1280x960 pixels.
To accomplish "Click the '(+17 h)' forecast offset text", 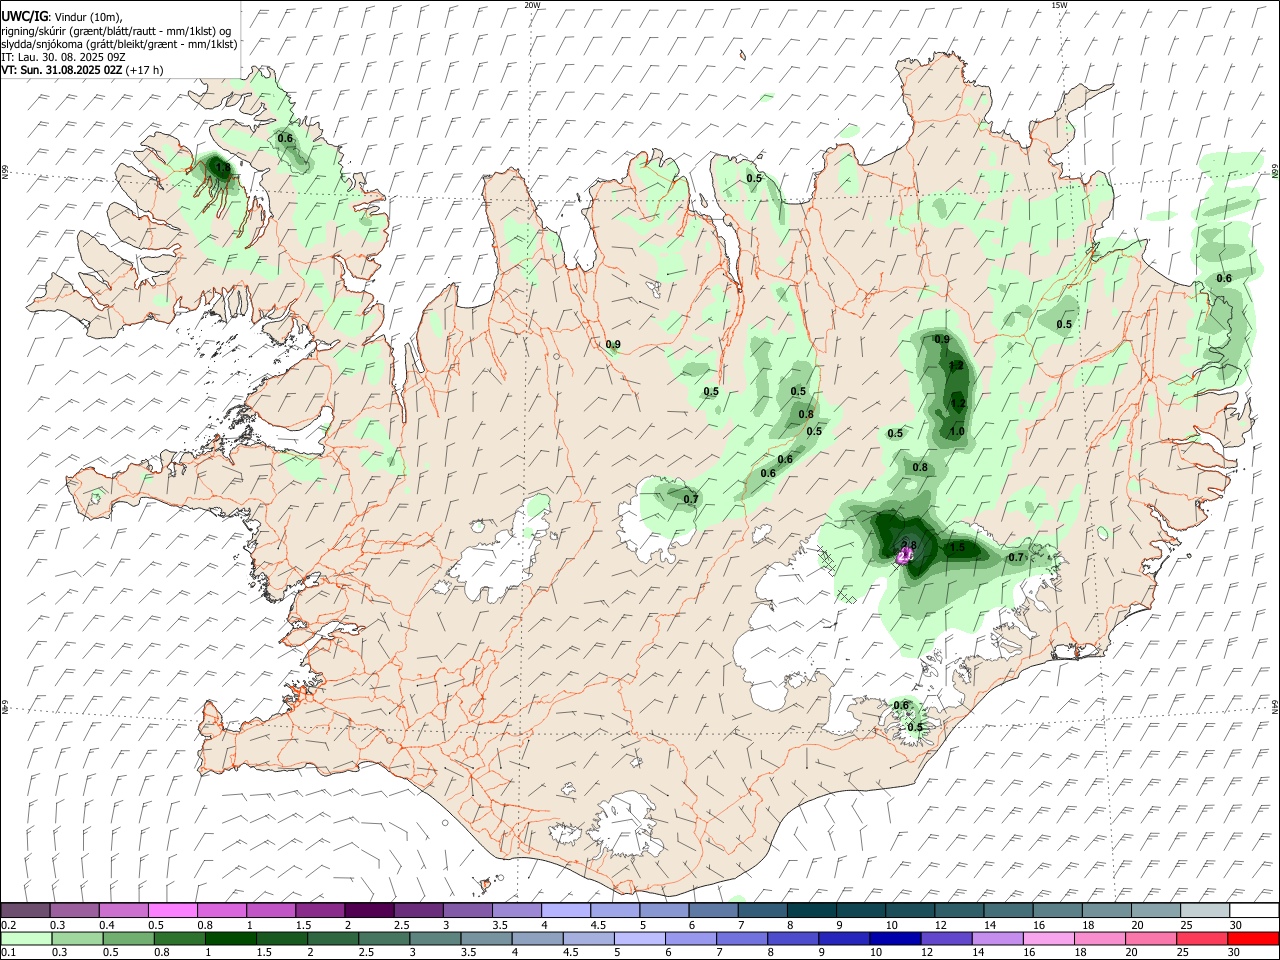I will [x=145, y=70].
